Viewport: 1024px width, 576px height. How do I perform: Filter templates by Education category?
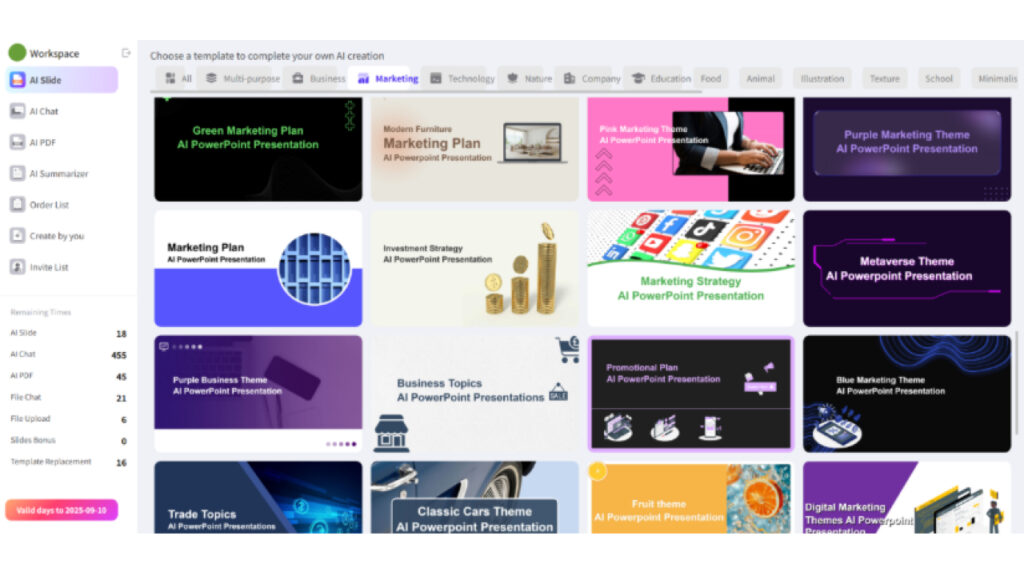click(x=660, y=79)
